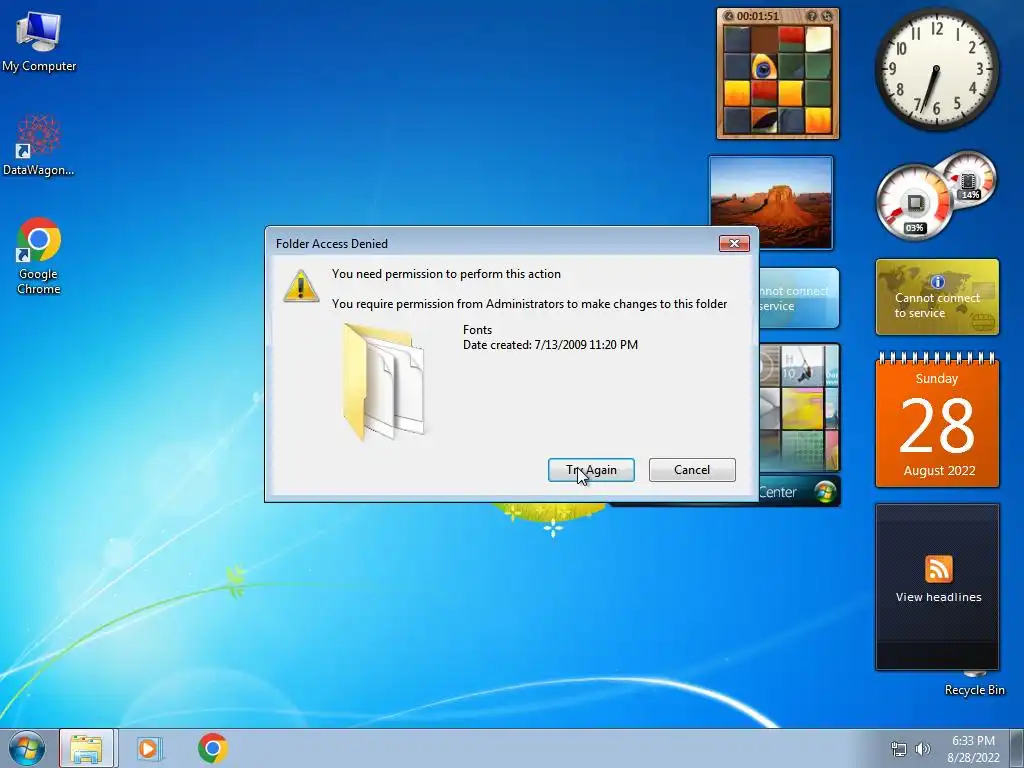
Task: Open Windows Explorer from the taskbar
Action: click(x=87, y=748)
